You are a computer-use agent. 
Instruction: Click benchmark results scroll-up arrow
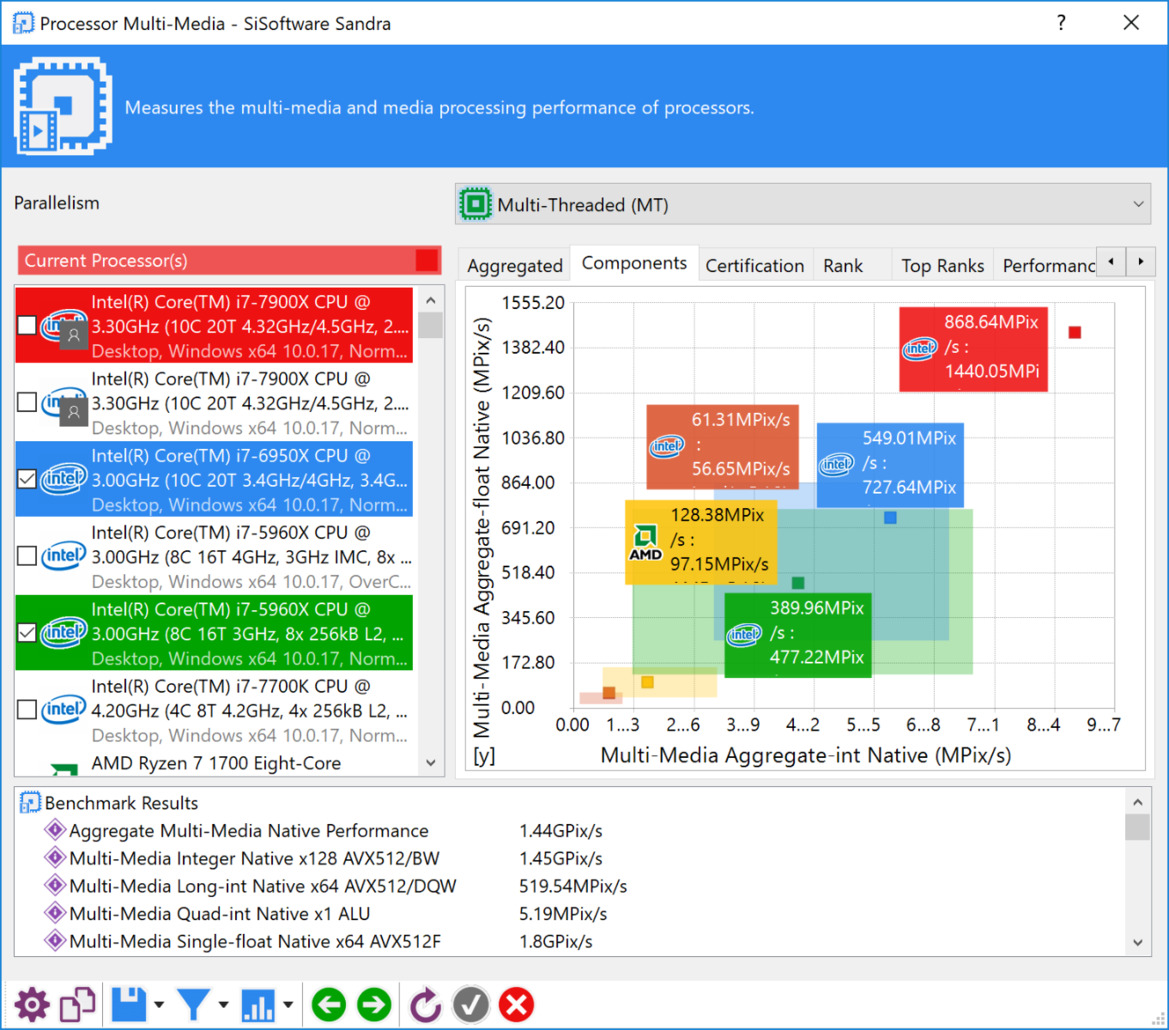click(x=1138, y=802)
